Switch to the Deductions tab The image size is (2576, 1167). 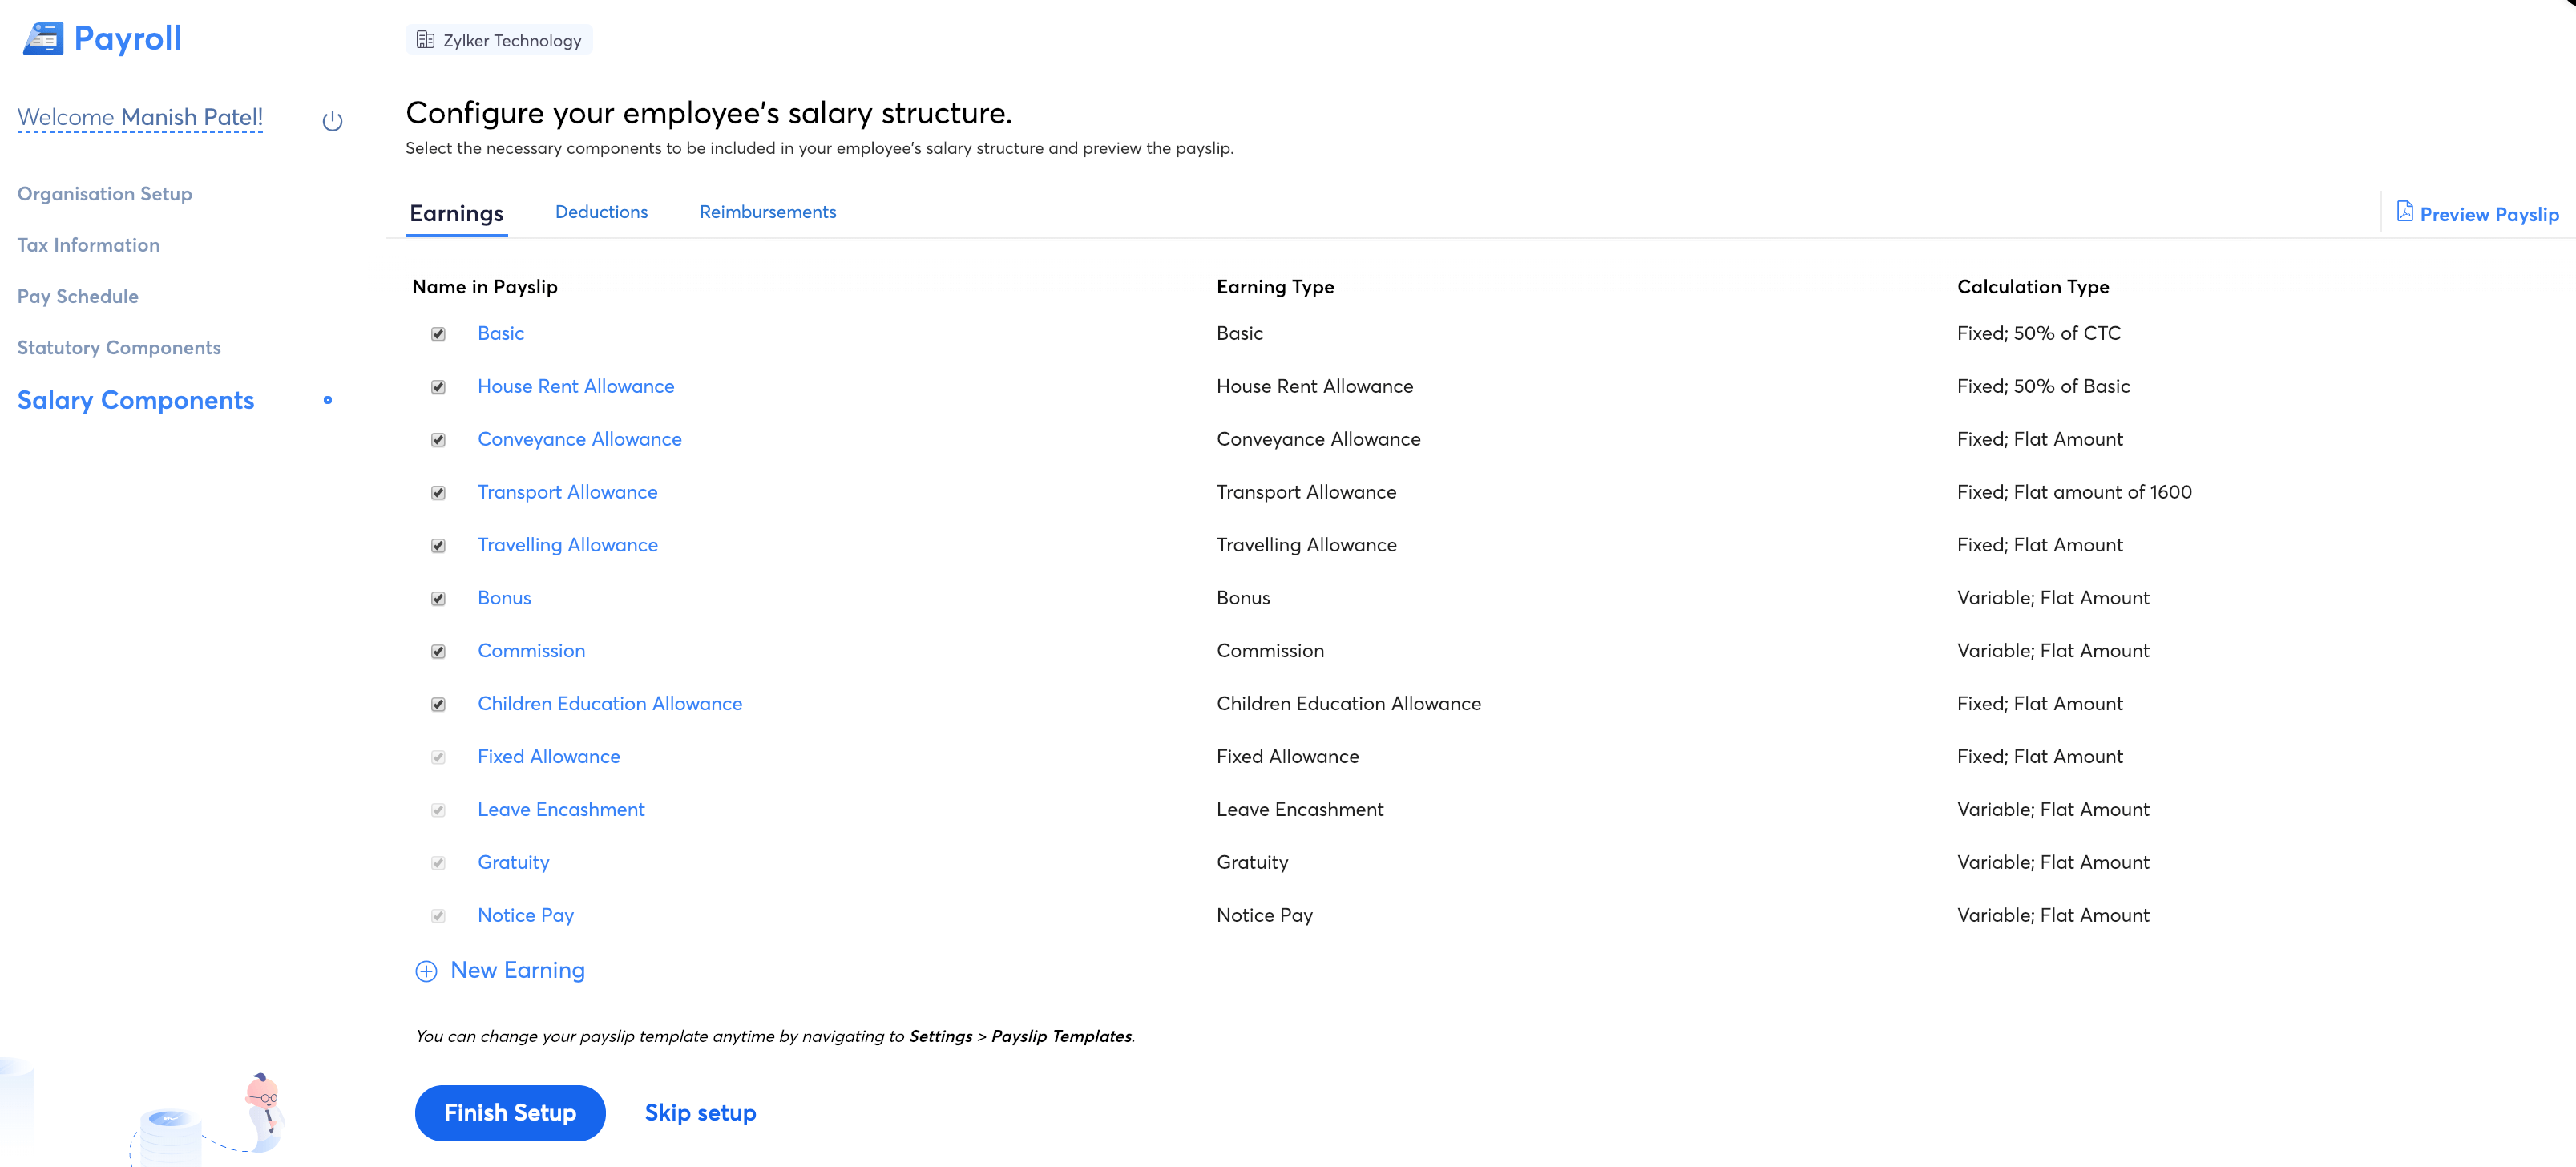coord(601,212)
